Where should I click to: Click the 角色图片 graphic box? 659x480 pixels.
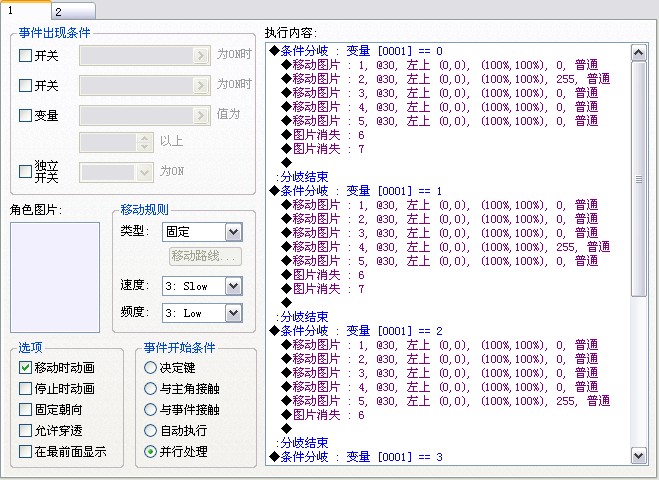(x=55, y=277)
